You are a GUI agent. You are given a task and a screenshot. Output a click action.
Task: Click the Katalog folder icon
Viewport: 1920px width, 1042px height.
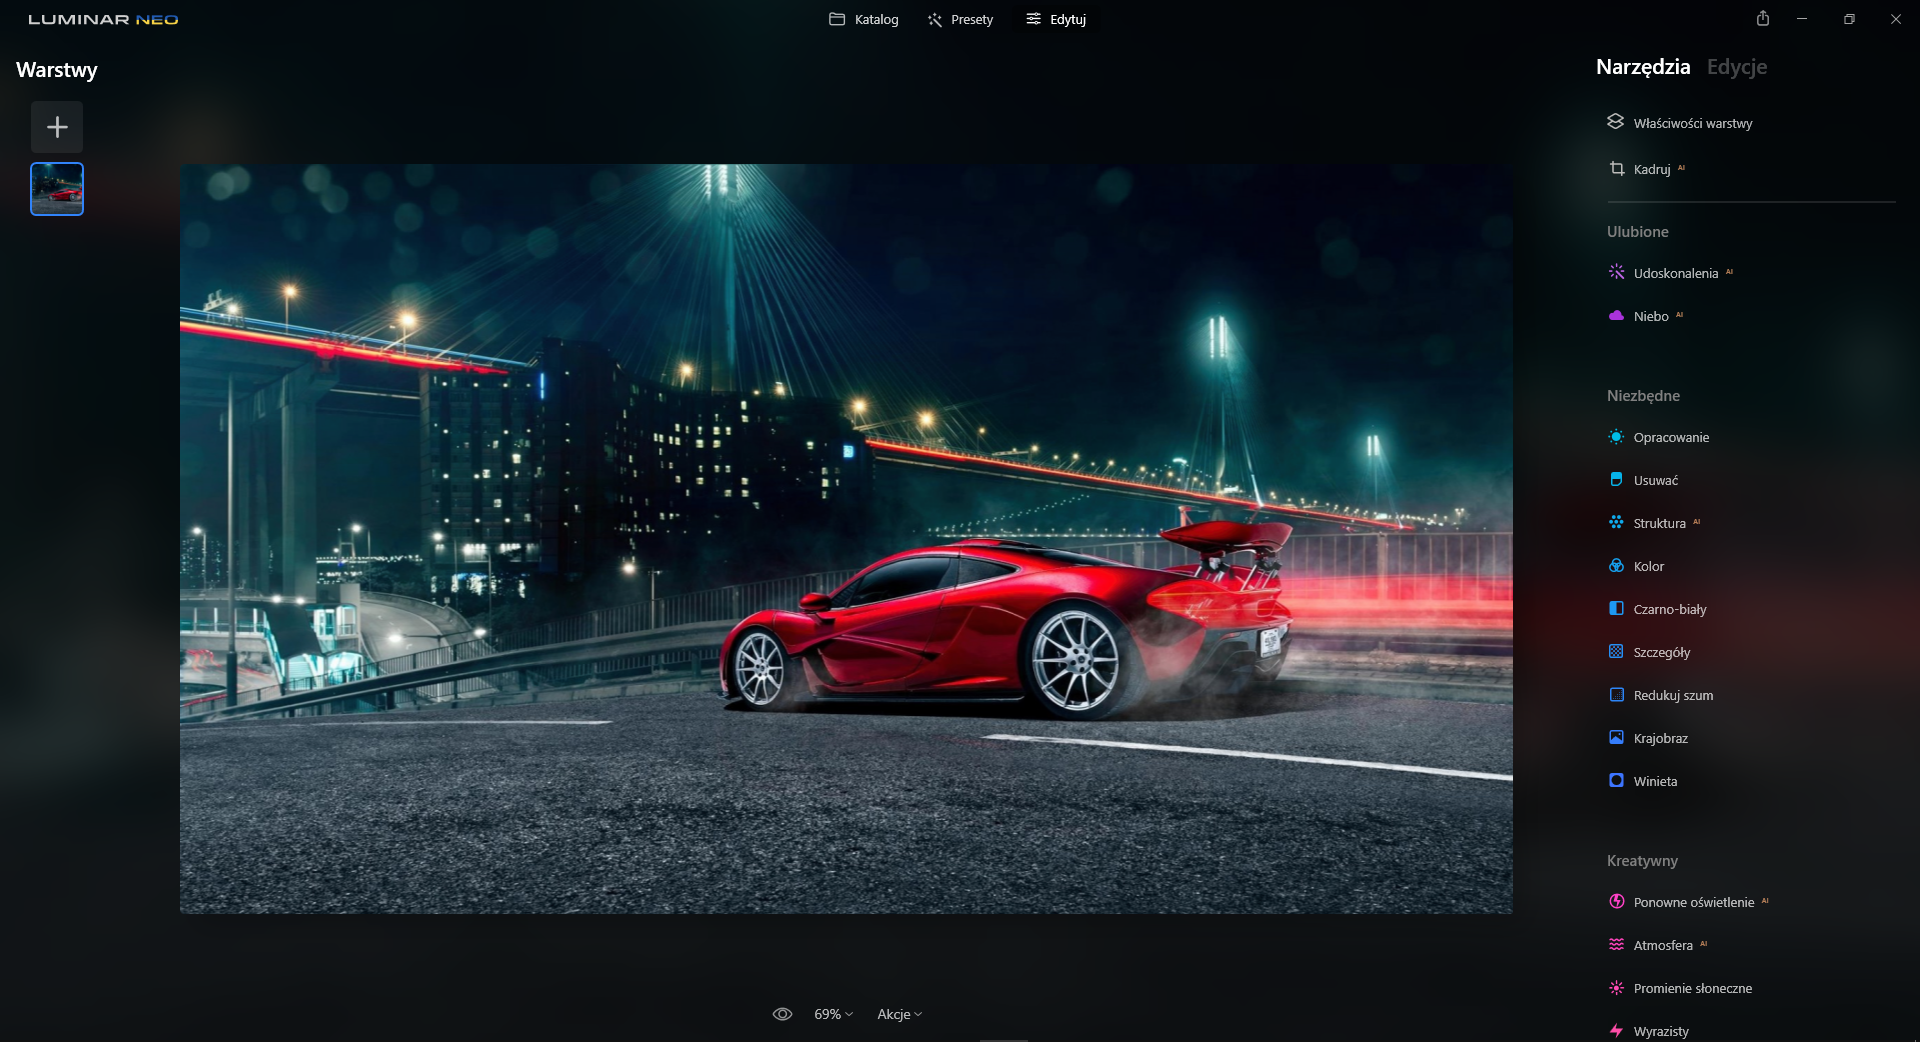[x=837, y=19]
